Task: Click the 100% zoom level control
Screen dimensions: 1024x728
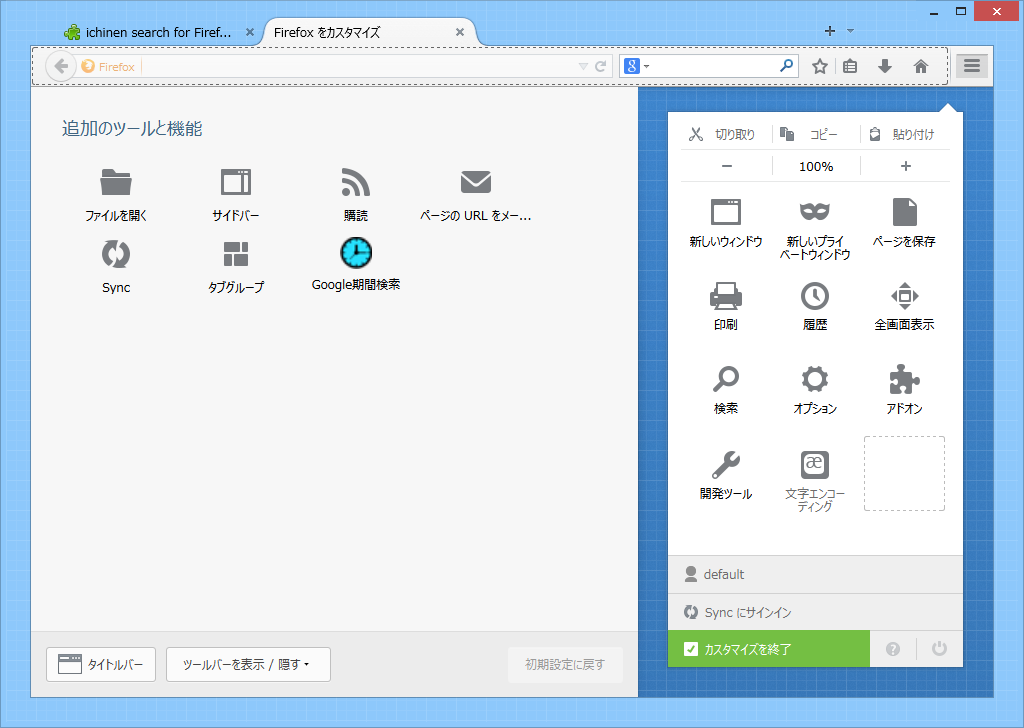Action: (815, 166)
